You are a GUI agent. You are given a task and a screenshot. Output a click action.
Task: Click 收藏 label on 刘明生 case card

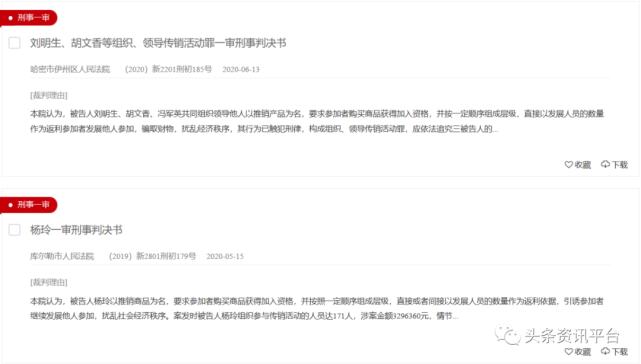point(583,165)
